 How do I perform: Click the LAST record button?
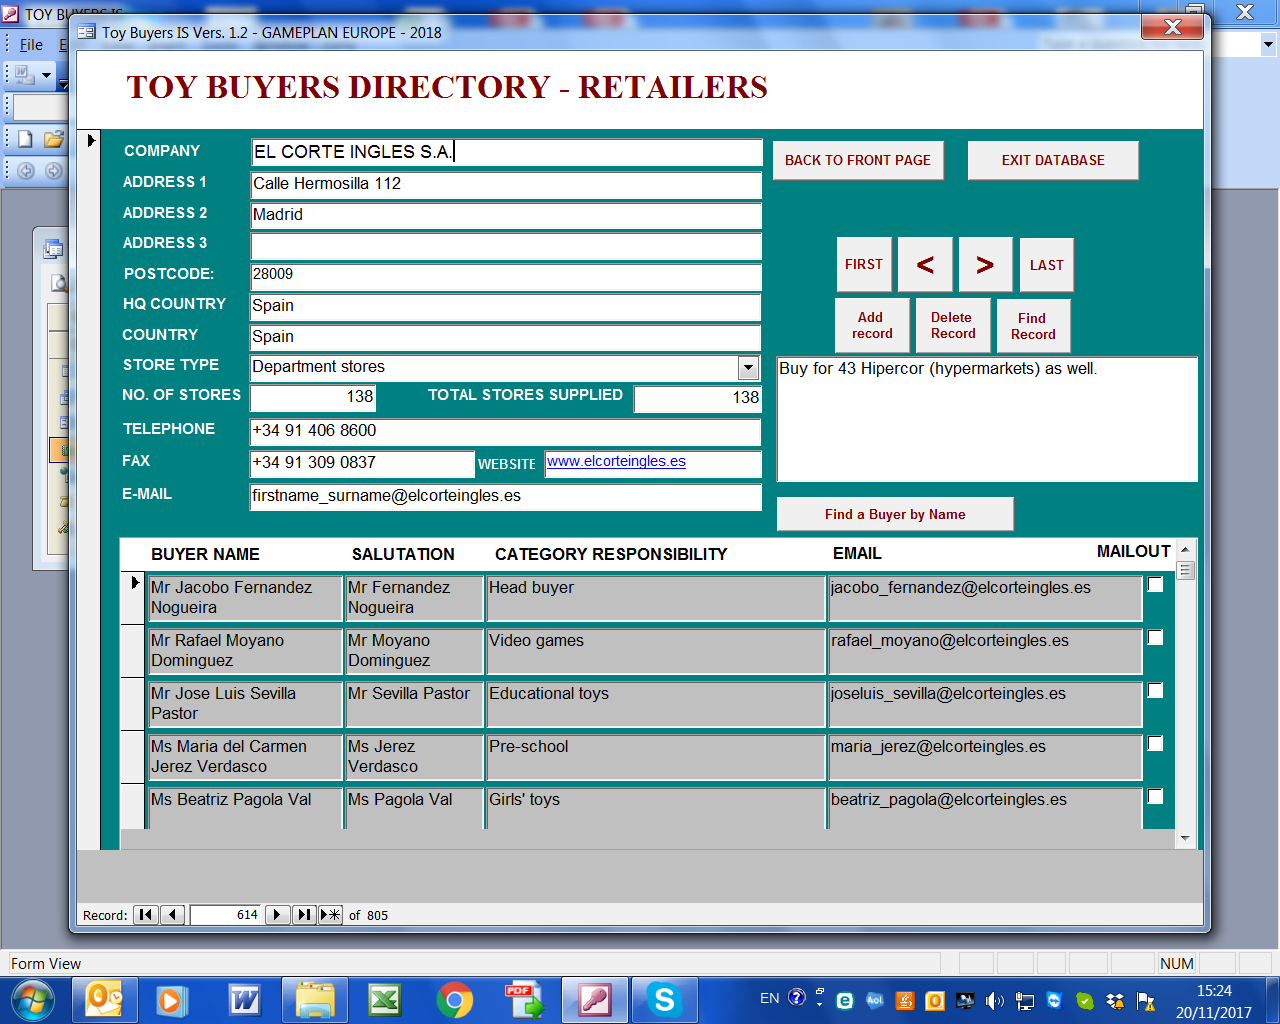(x=1047, y=265)
